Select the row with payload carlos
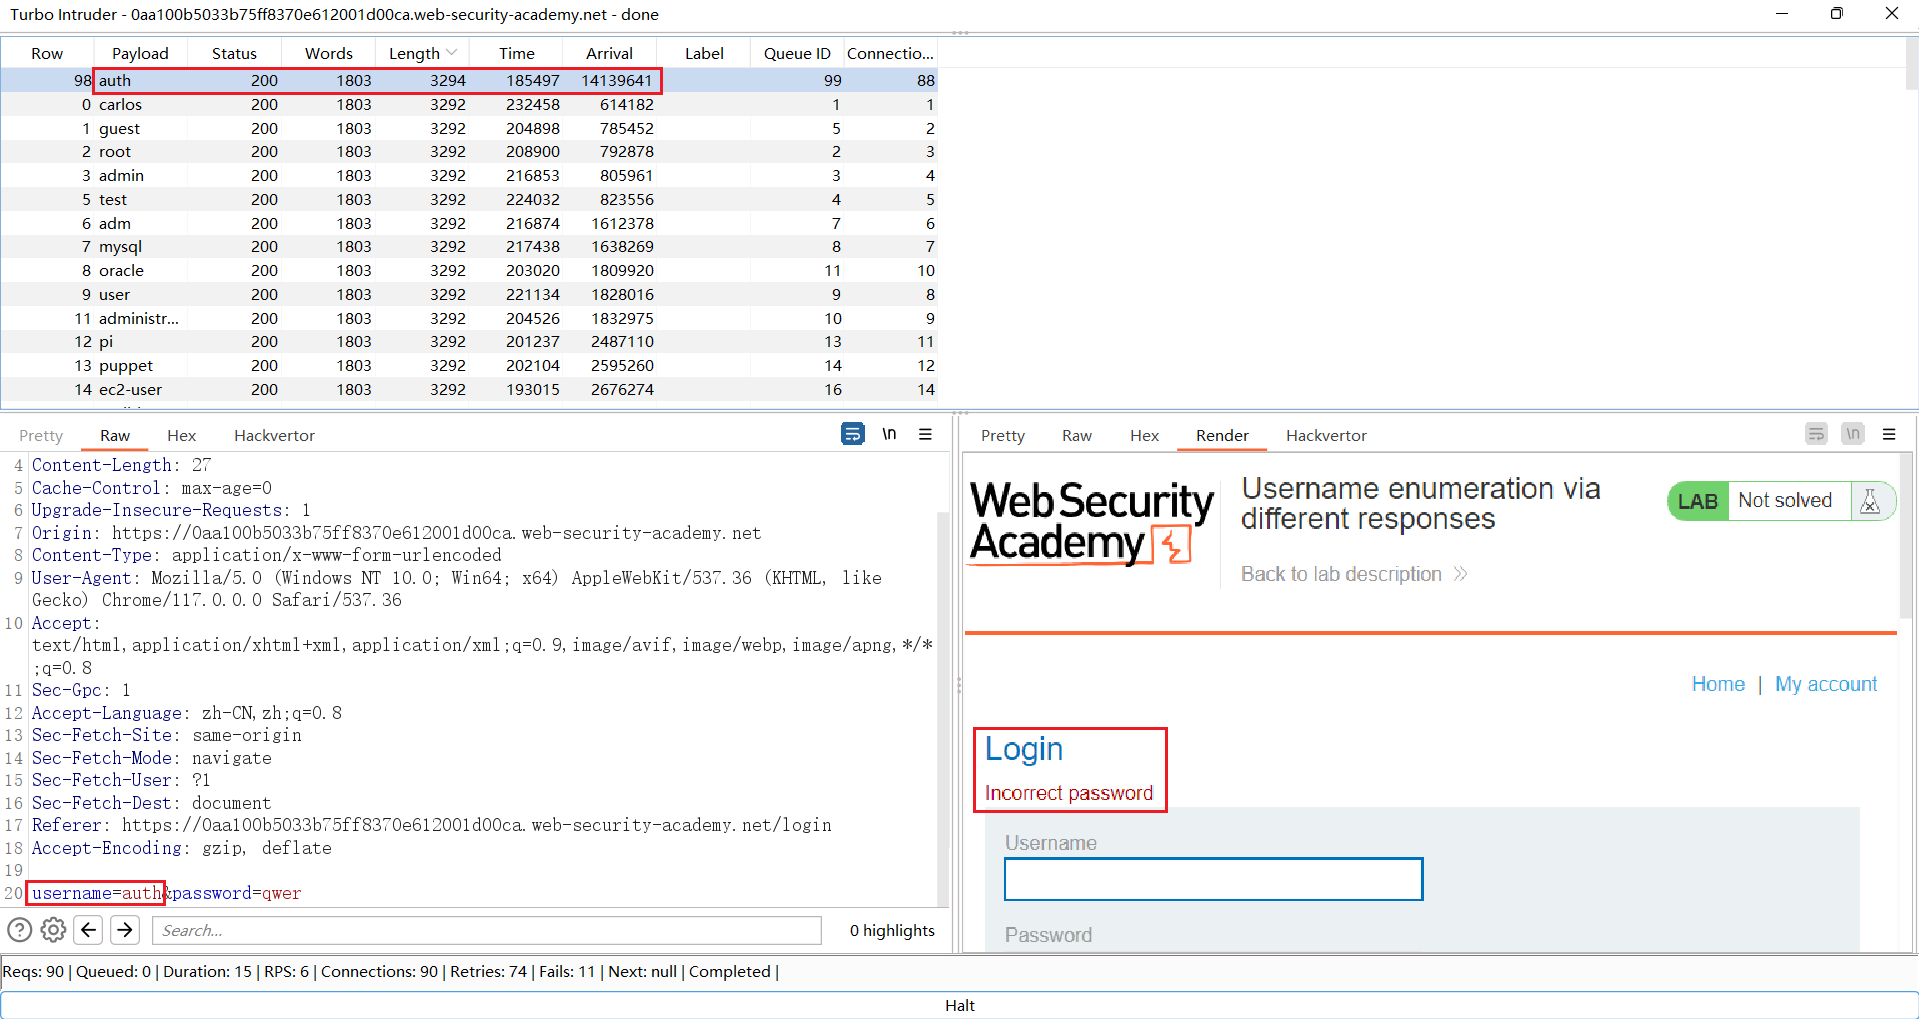The width and height of the screenshot is (1920, 1020). click(469, 104)
